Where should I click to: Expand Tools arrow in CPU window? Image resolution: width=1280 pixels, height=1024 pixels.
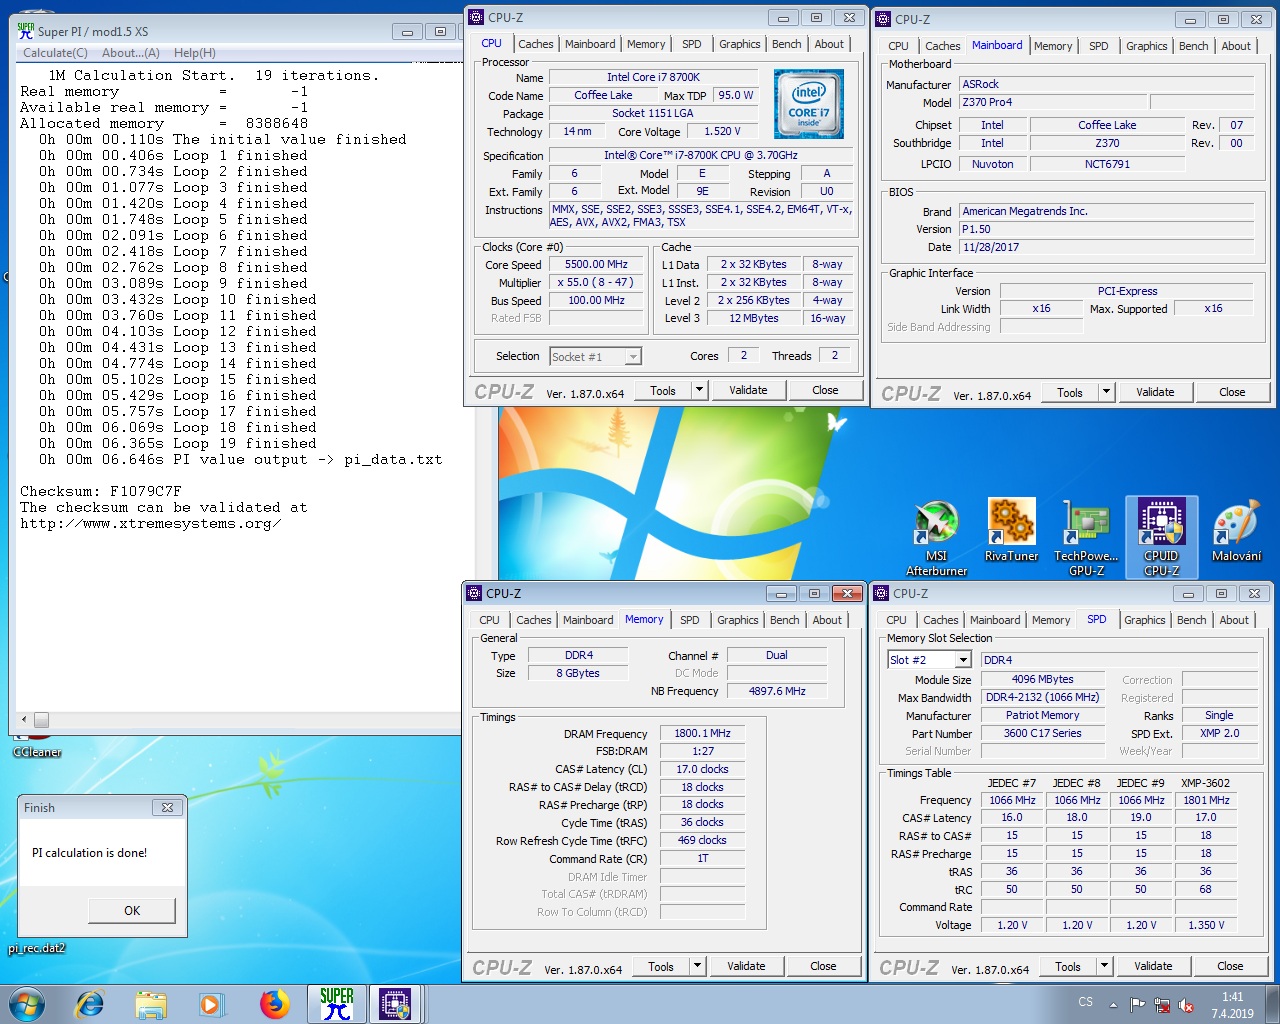699,390
